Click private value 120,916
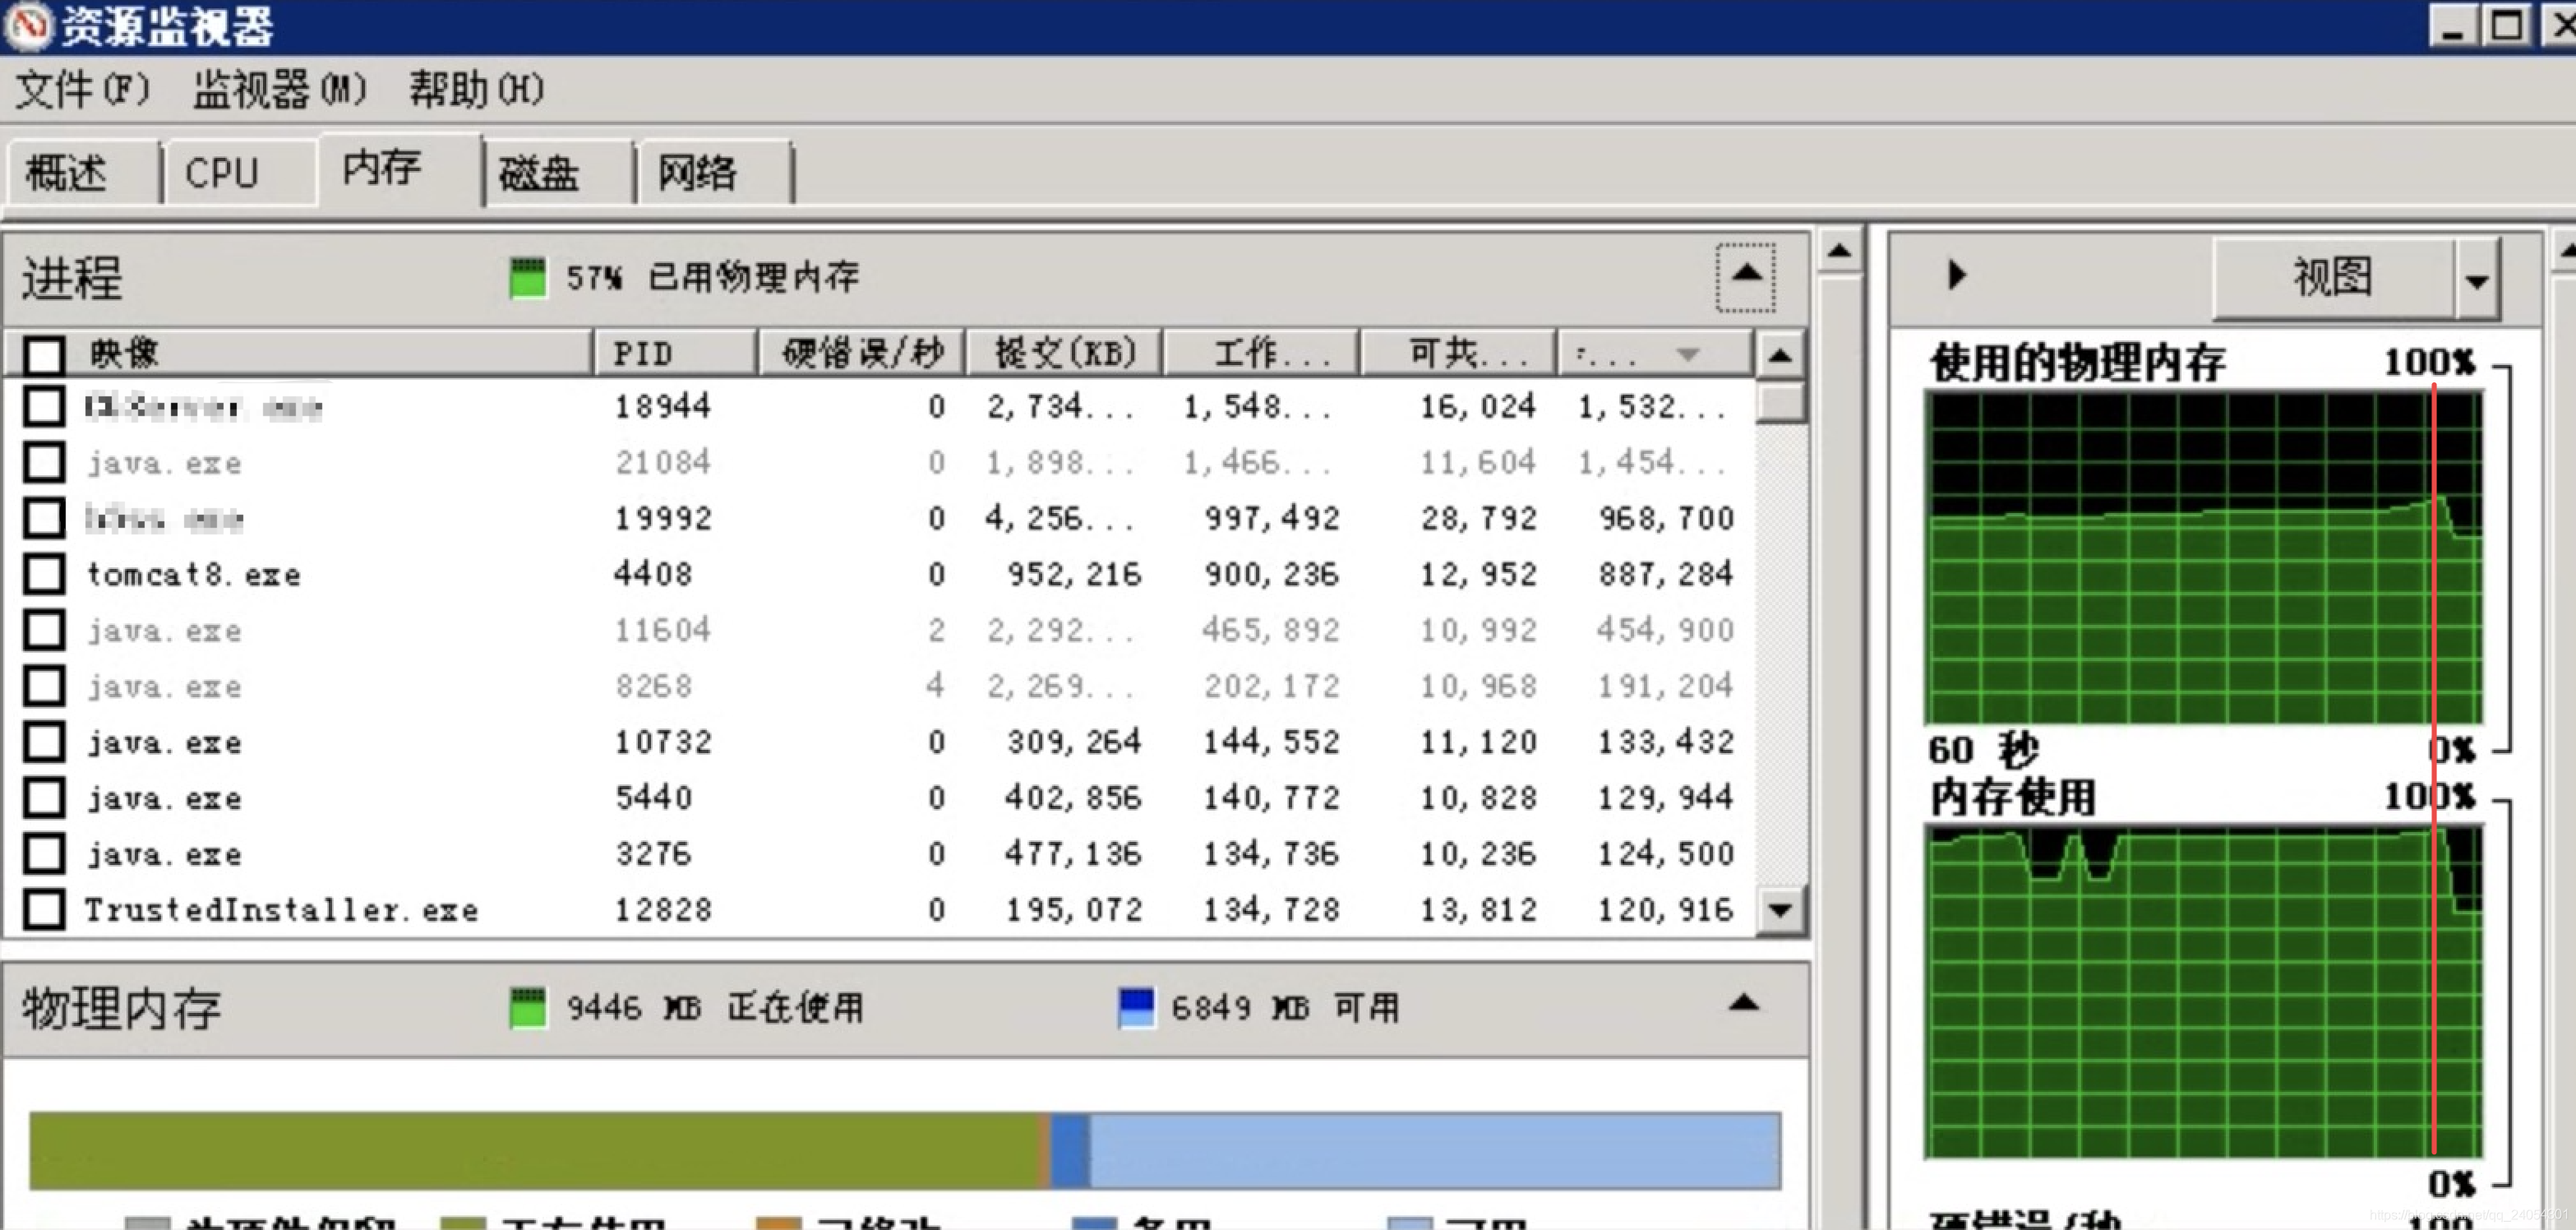This screenshot has width=2576, height=1230. [x=1665, y=910]
